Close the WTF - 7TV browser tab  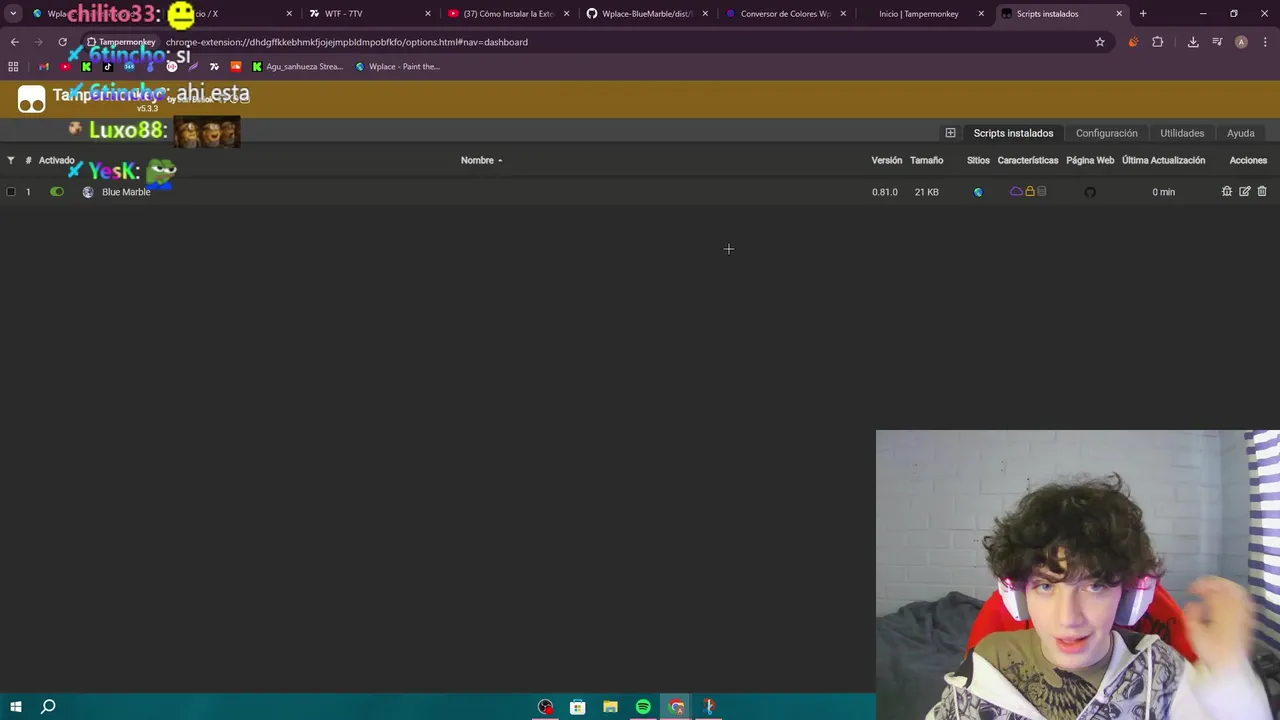[x=428, y=14]
